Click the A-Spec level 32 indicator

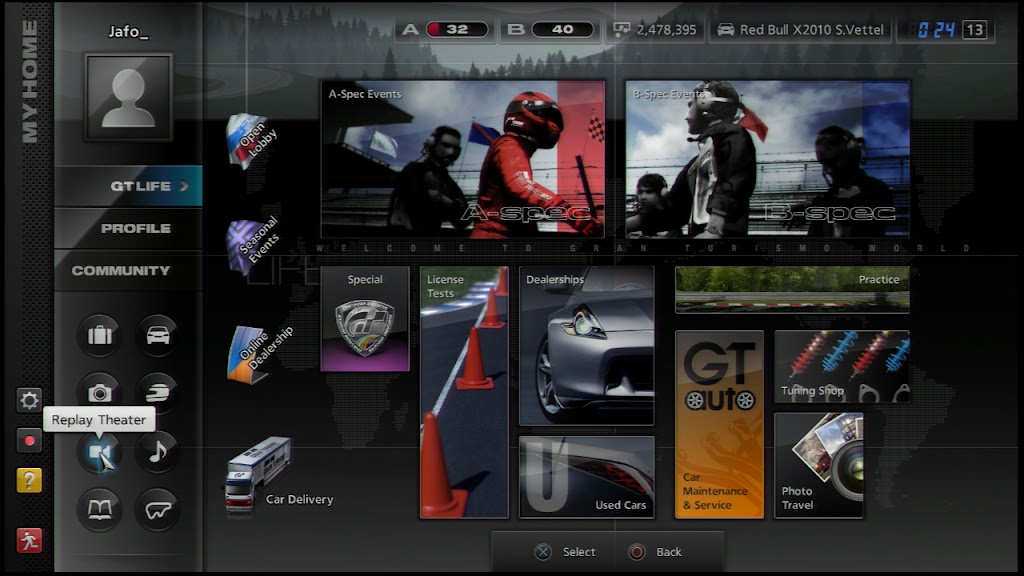(x=445, y=29)
